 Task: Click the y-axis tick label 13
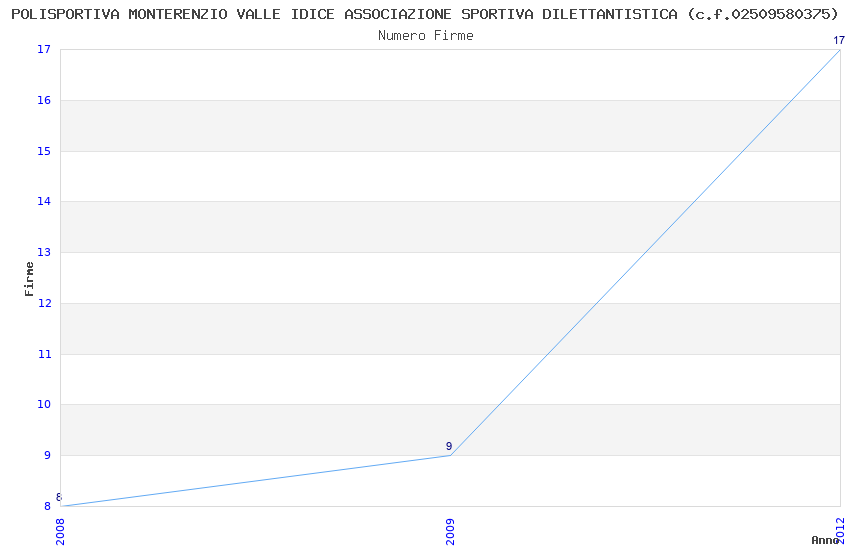44,253
